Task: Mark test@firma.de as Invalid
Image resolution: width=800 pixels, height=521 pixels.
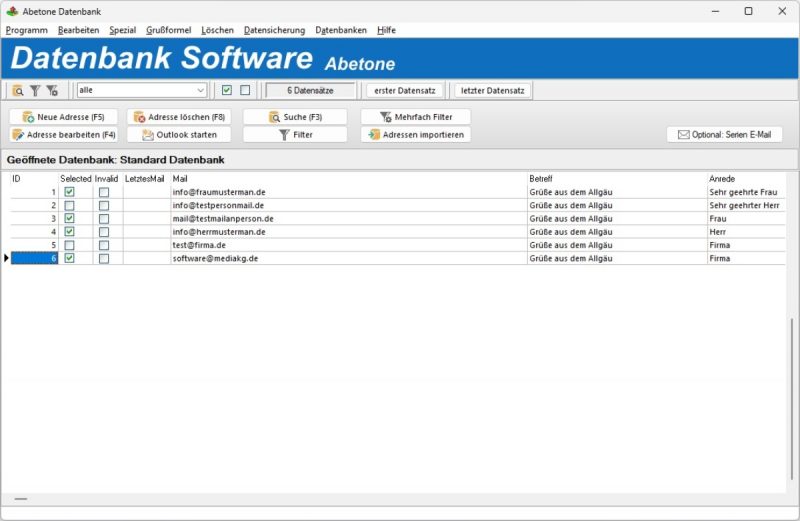Action: point(104,245)
